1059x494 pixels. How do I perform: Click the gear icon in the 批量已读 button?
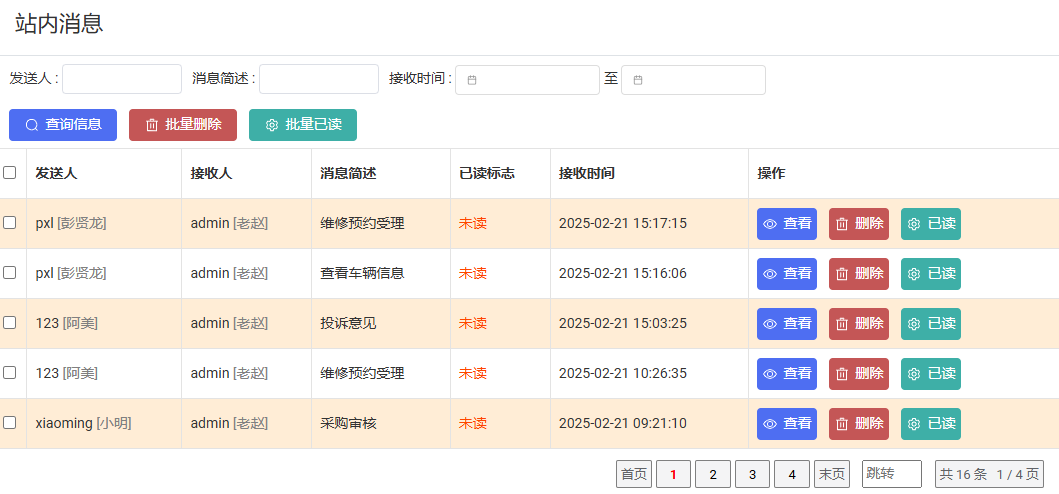[x=272, y=125]
